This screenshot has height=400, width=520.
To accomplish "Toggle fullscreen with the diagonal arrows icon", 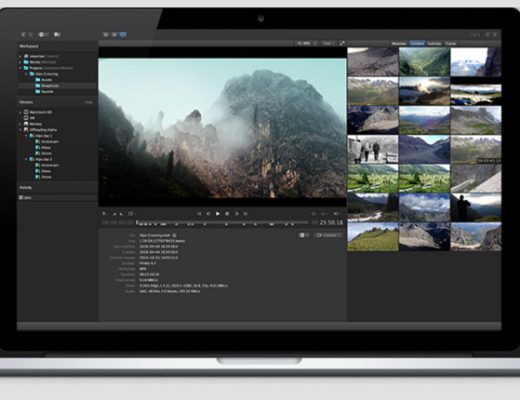I will (342, 43).
